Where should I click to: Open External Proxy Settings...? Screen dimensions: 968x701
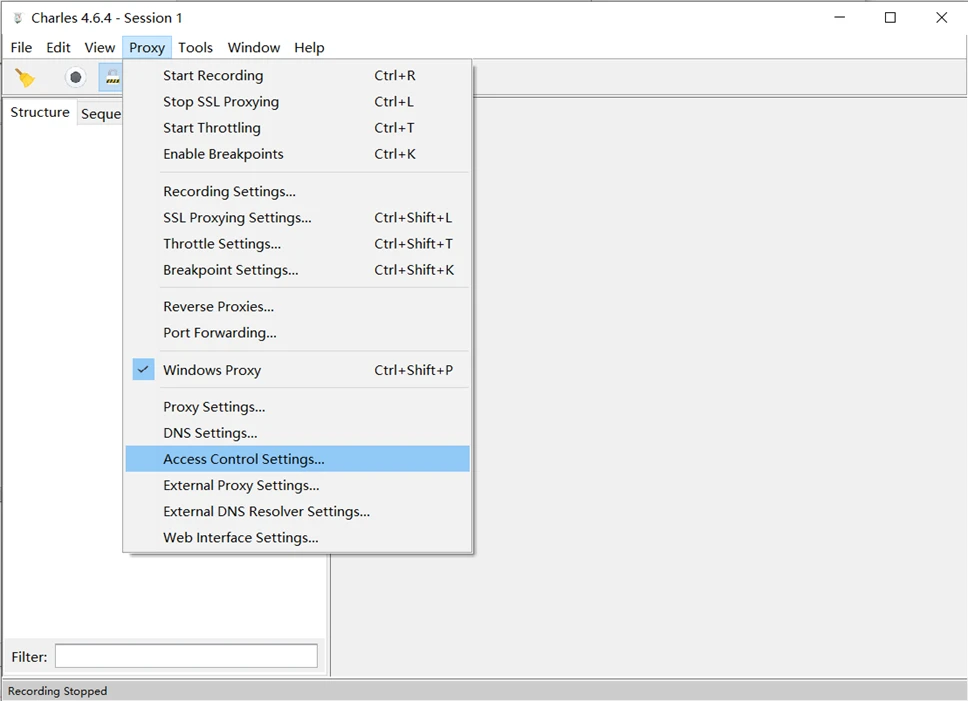point(298,485)
